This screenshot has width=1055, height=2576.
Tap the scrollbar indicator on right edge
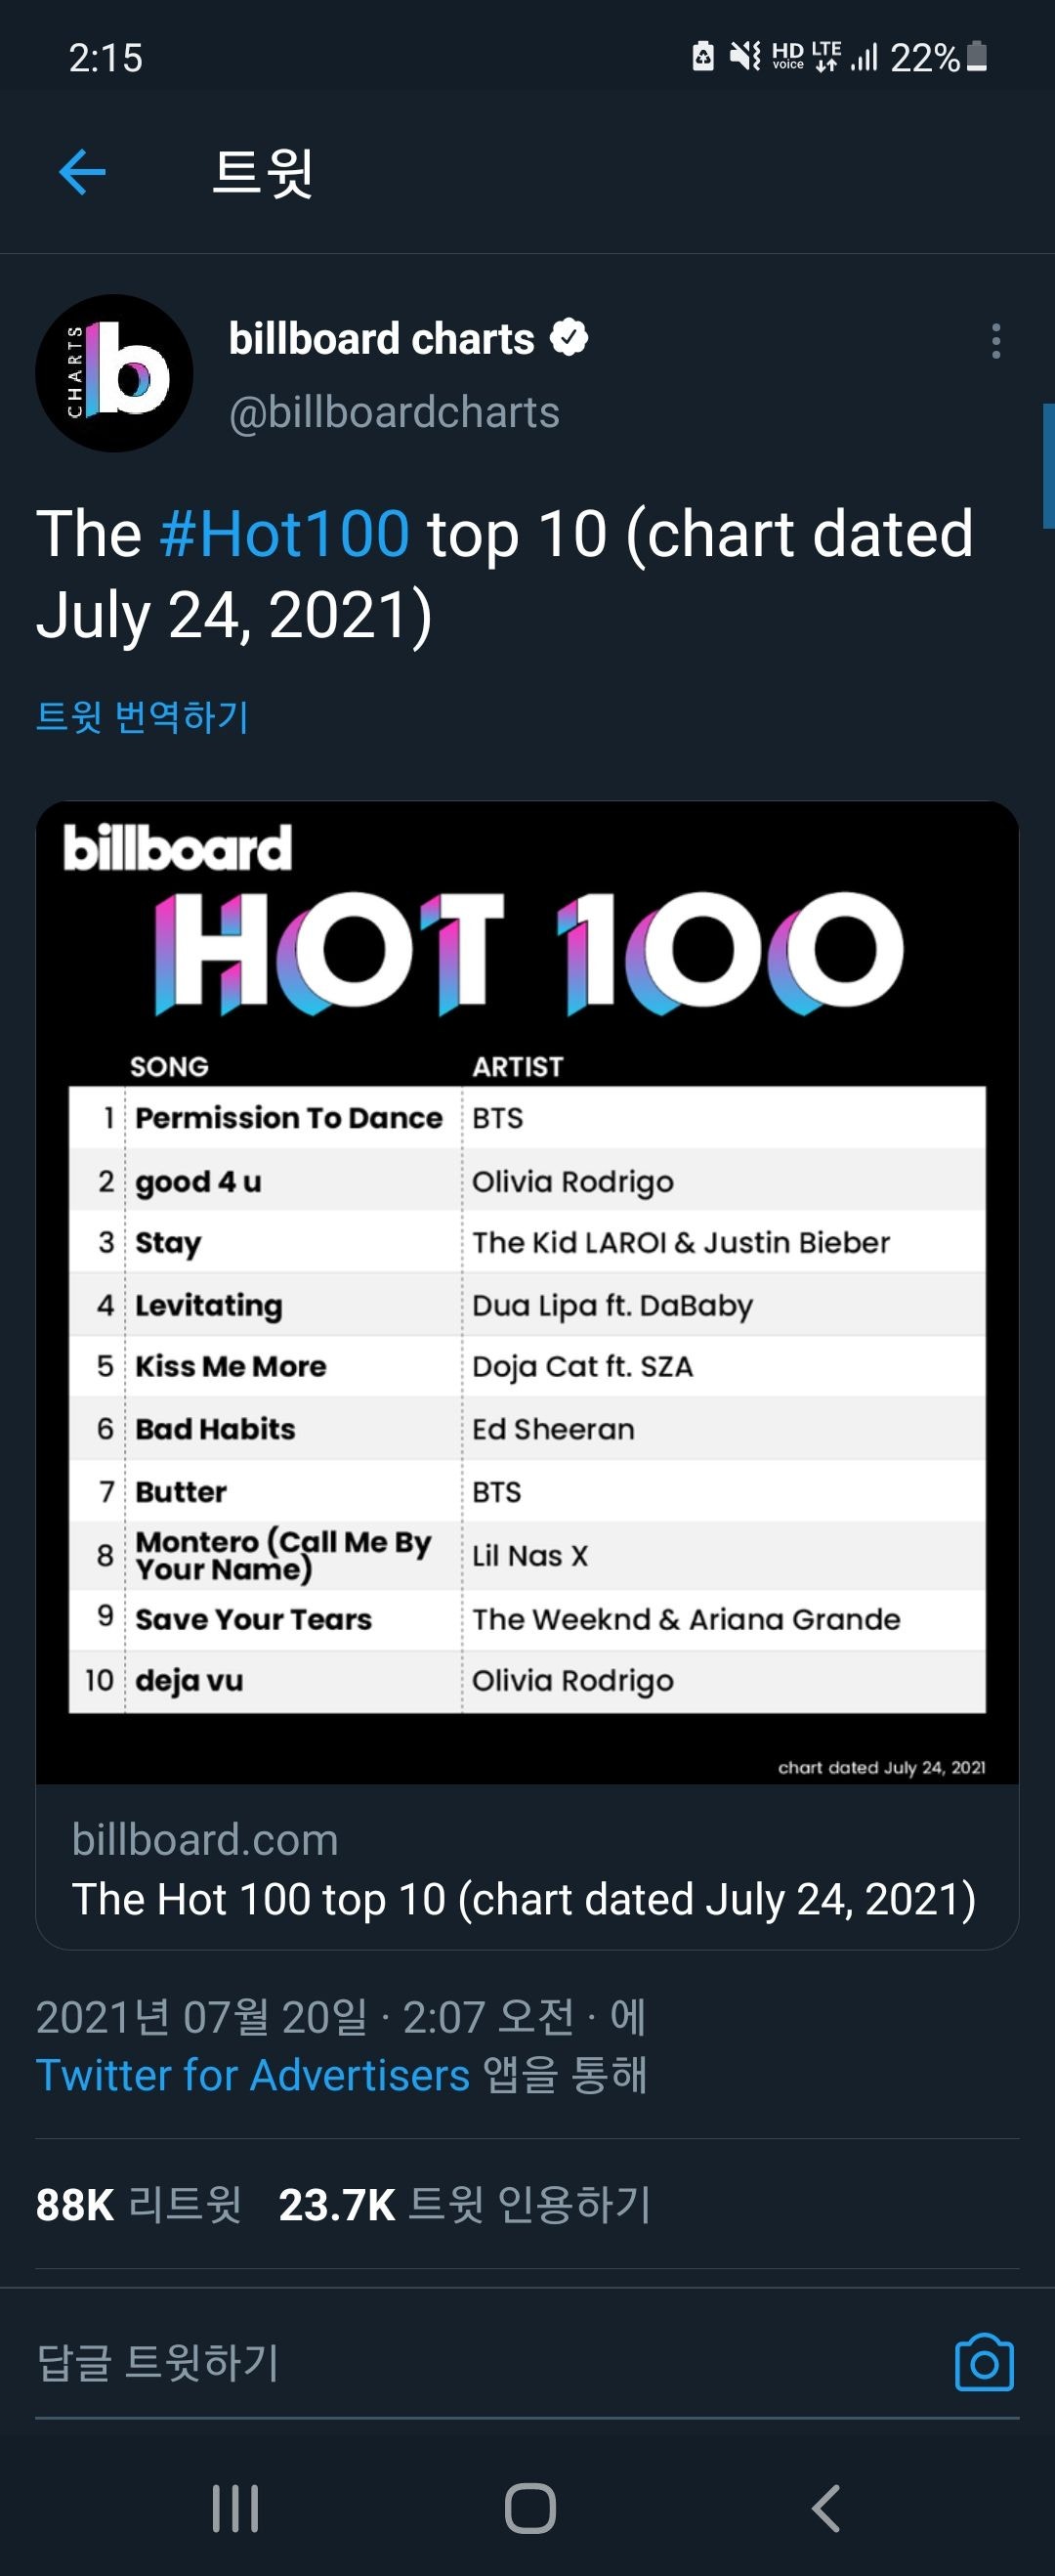point(1048,466)
